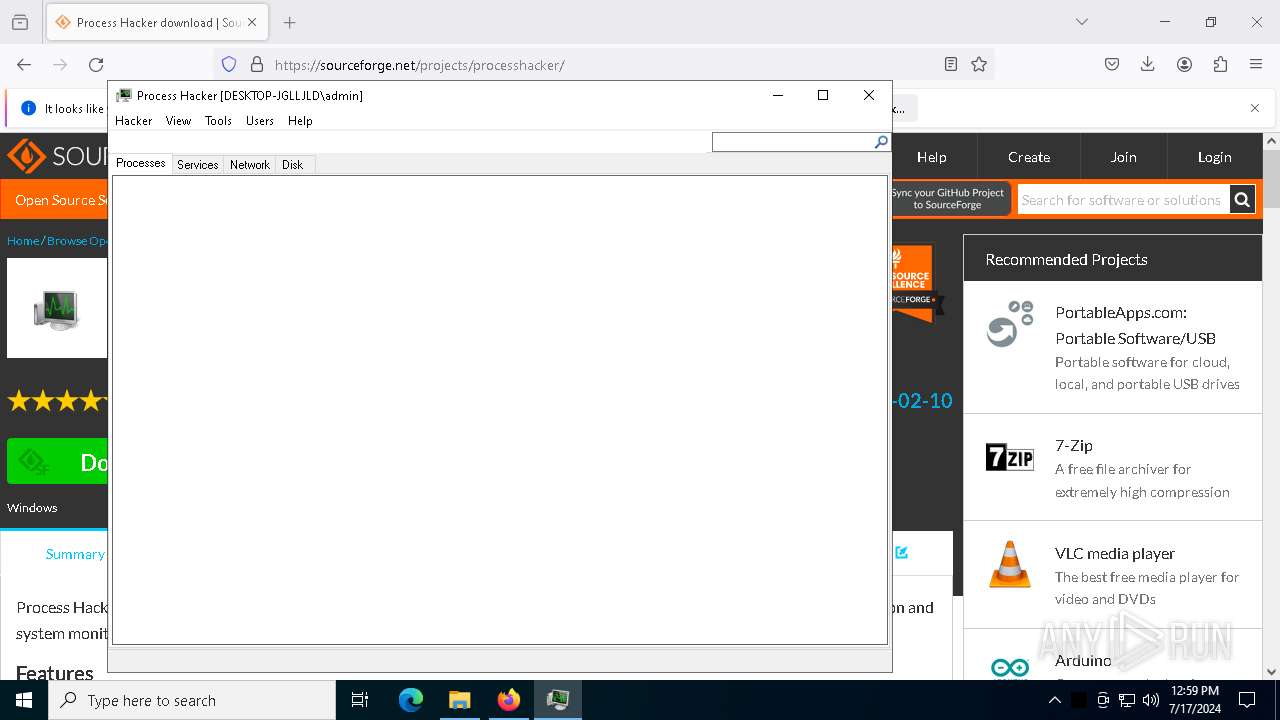Click the SourceForge Login link
This screenshot has width=1280, height=720.
click(x=1214, y=157)
